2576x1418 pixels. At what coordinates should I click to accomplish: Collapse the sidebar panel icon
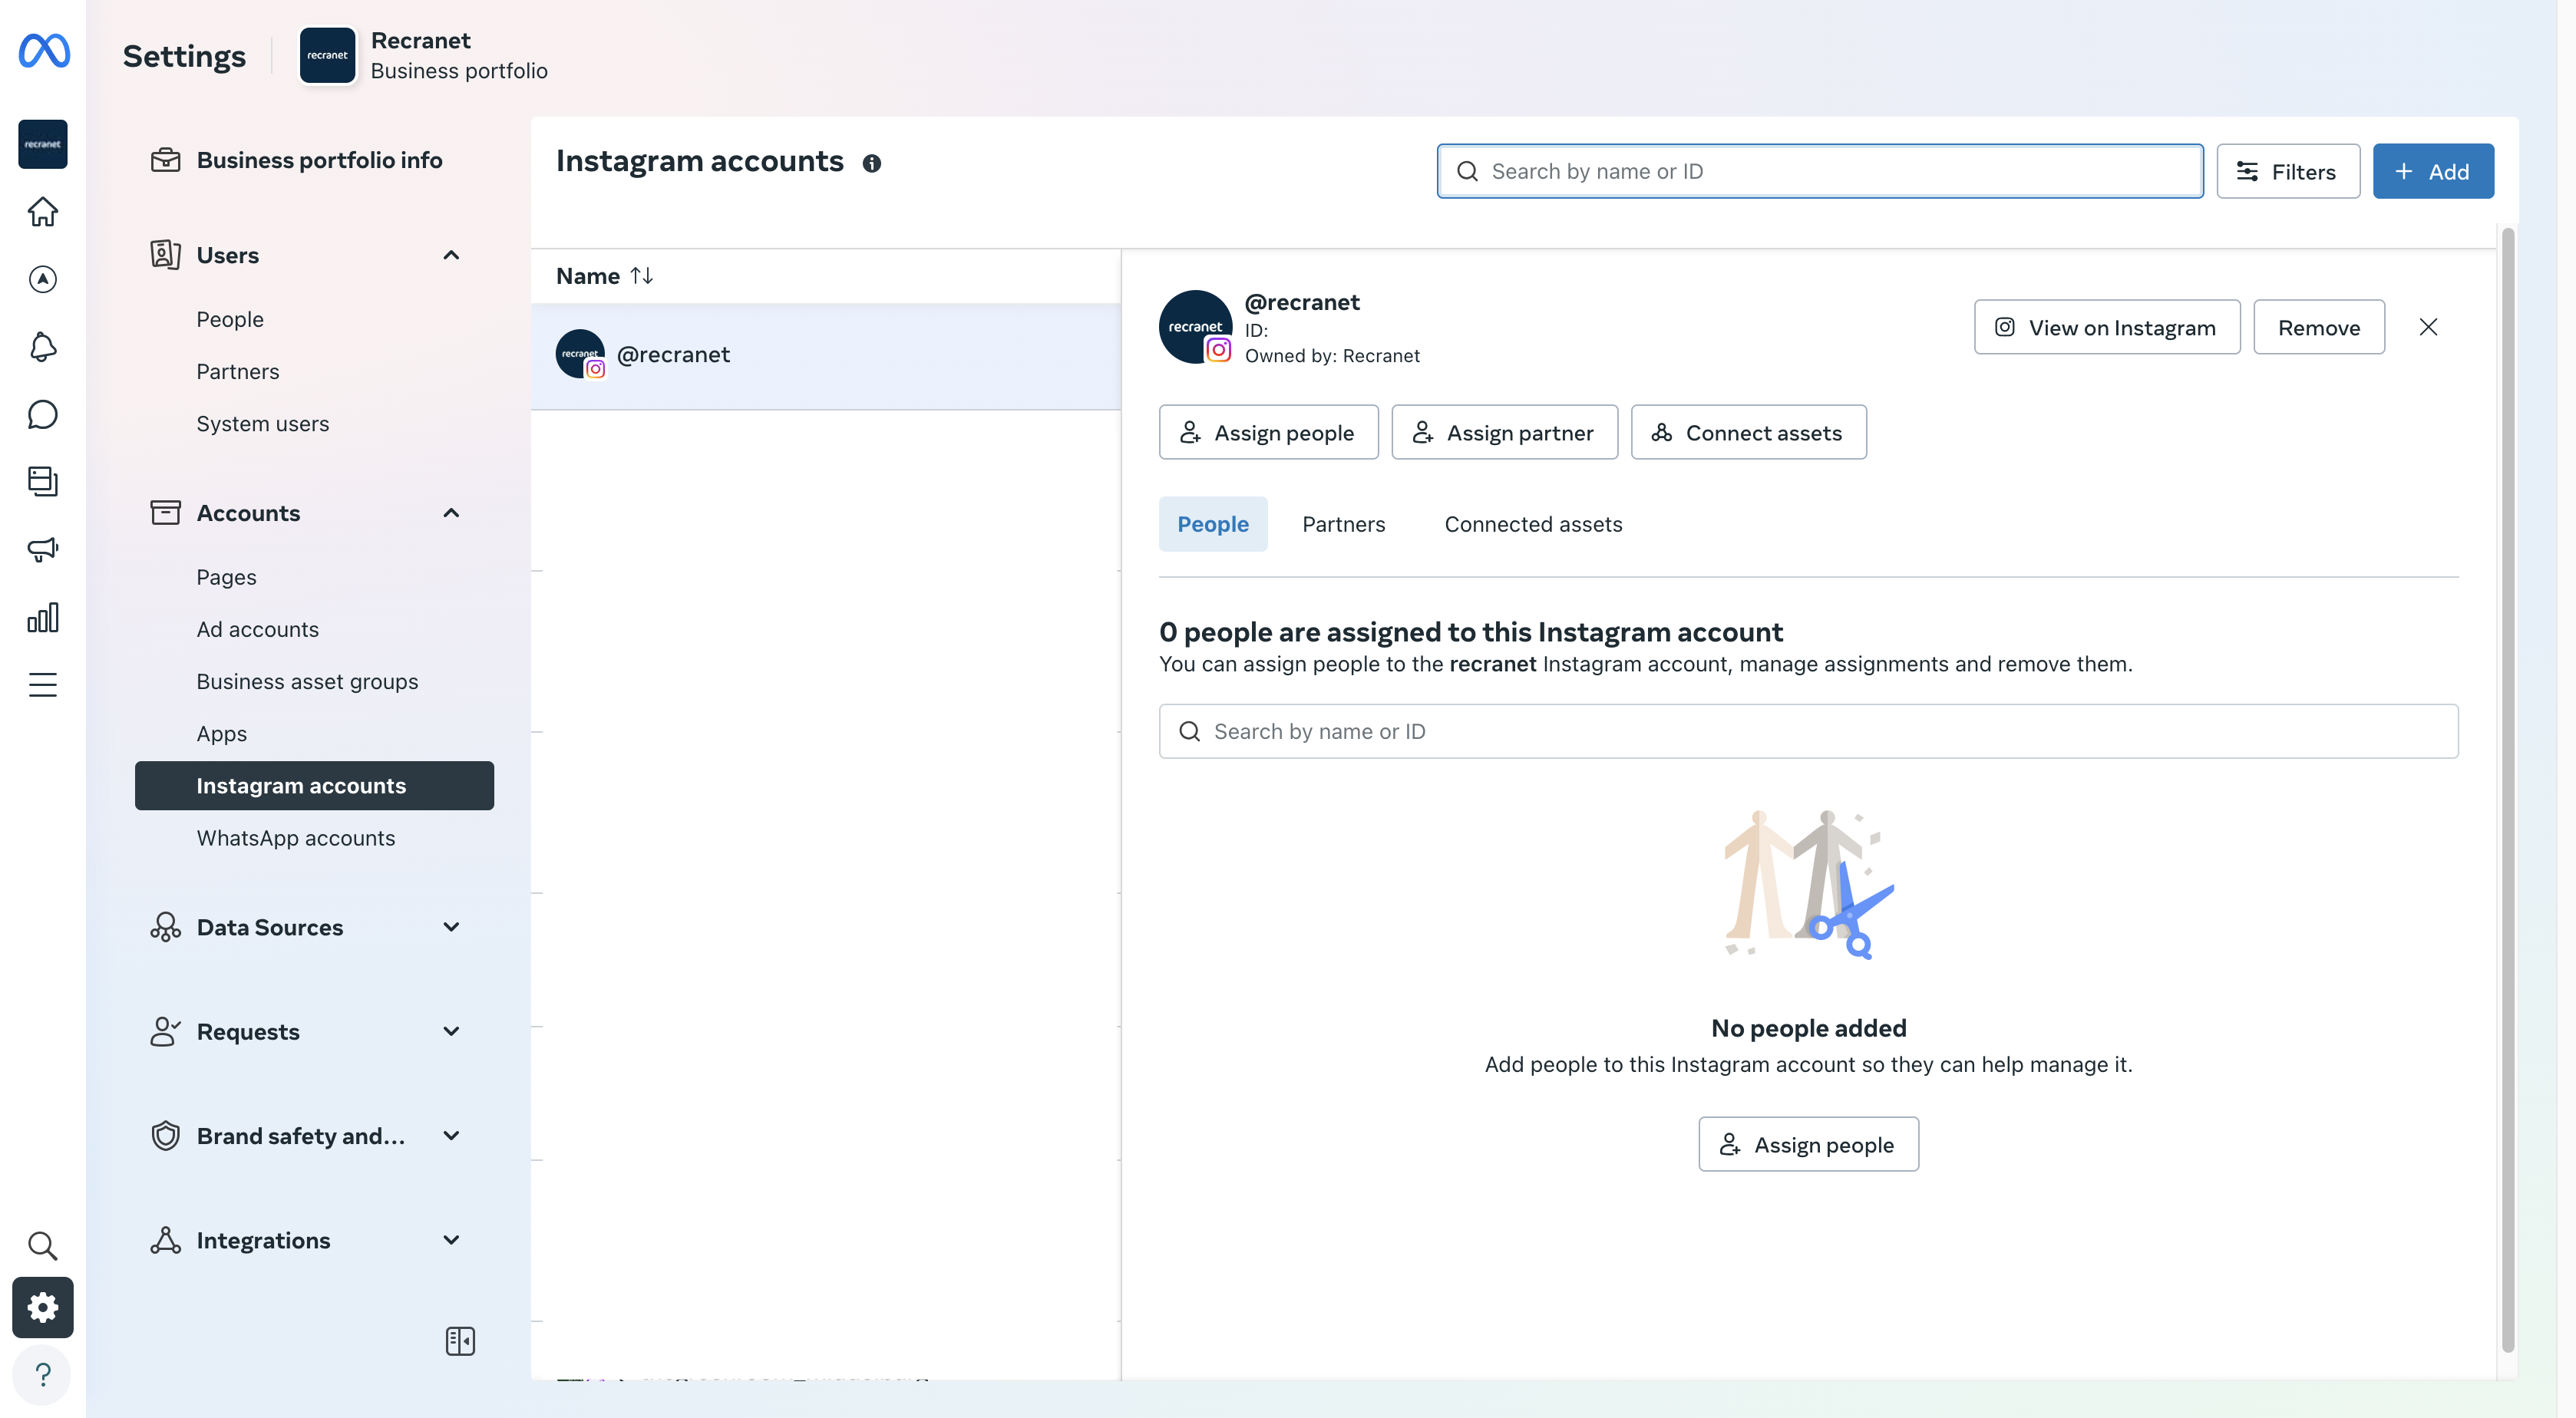click(x=460, y=1341)
